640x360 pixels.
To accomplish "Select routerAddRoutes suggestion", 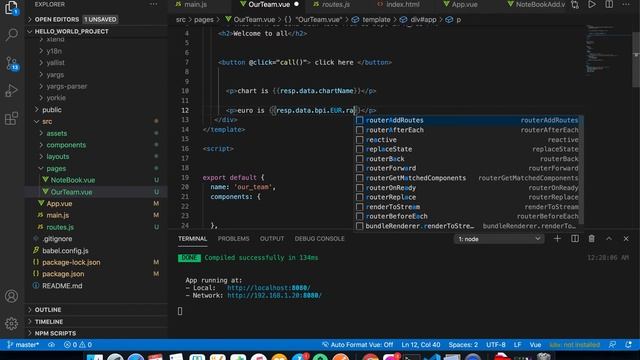I will pyautogui.click(x=468, y=120).
